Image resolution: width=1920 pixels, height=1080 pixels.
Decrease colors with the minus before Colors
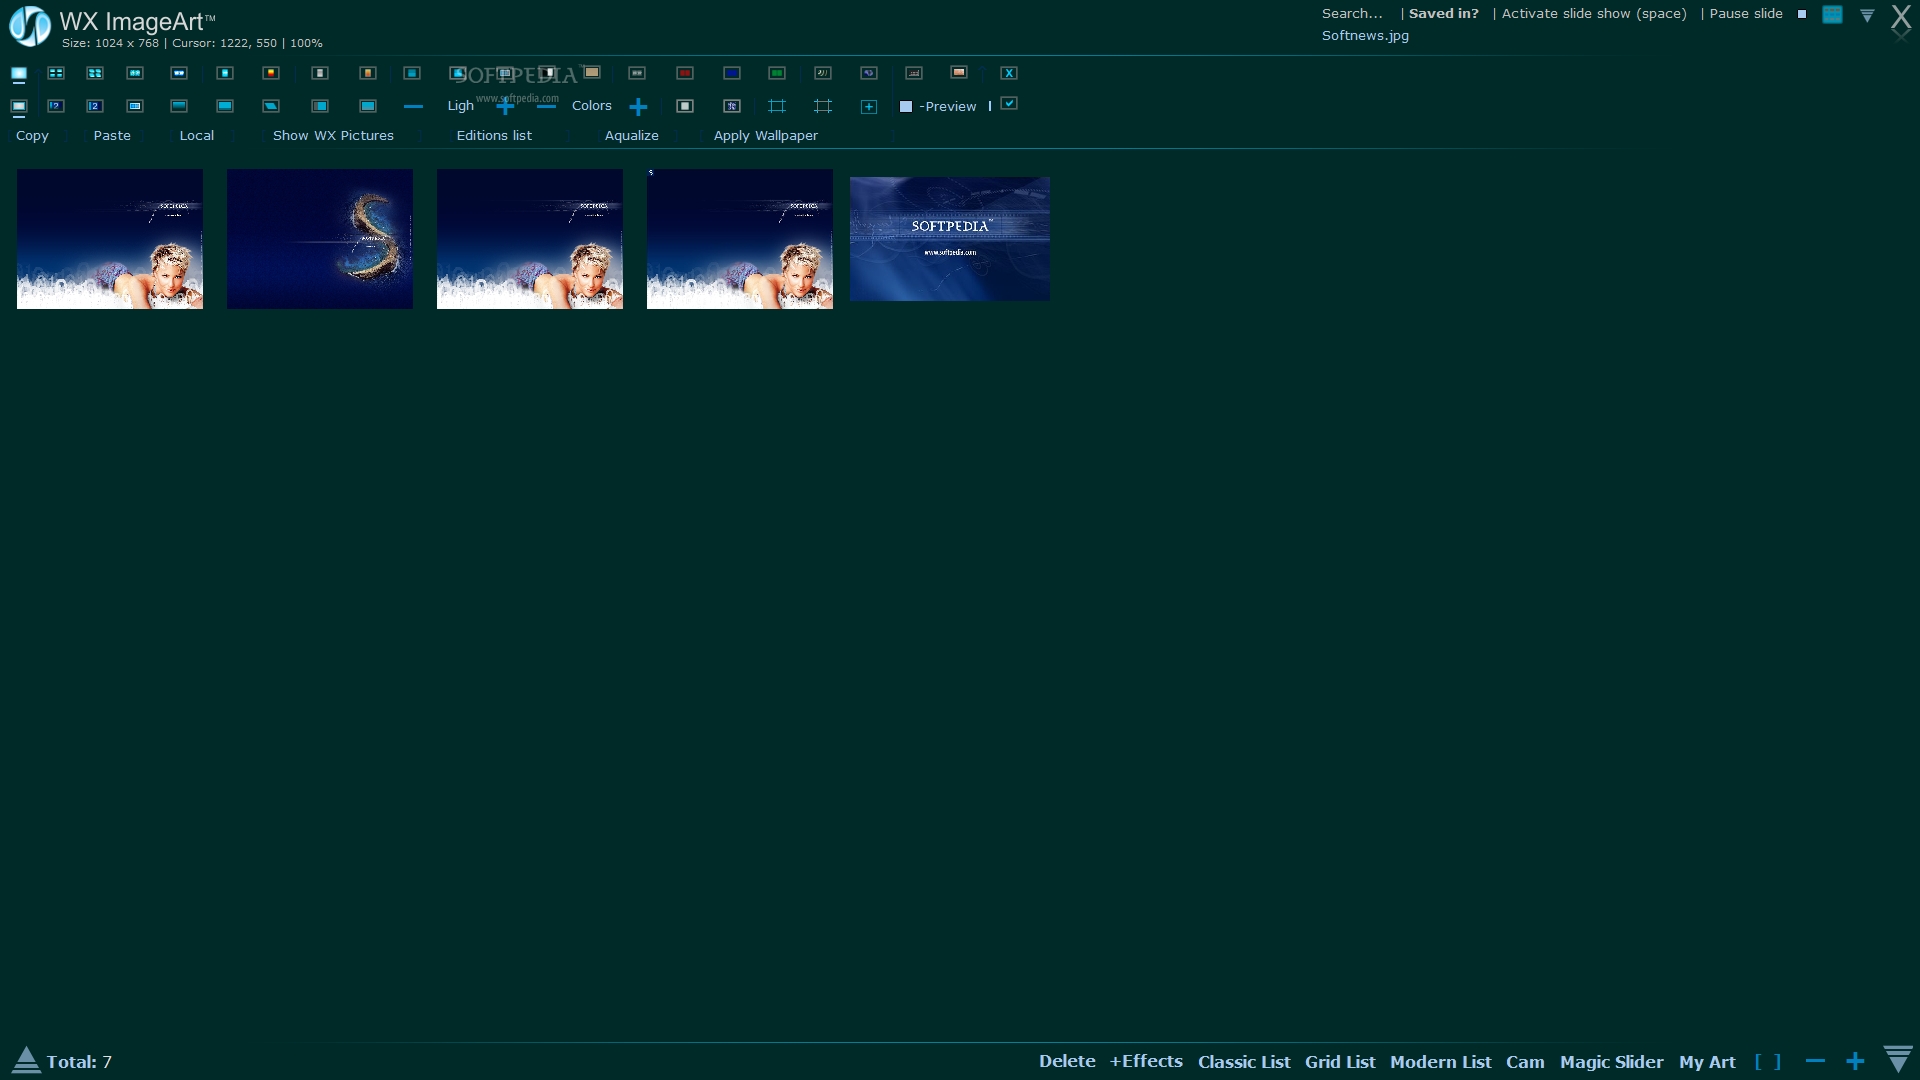(x=546, y=106)
